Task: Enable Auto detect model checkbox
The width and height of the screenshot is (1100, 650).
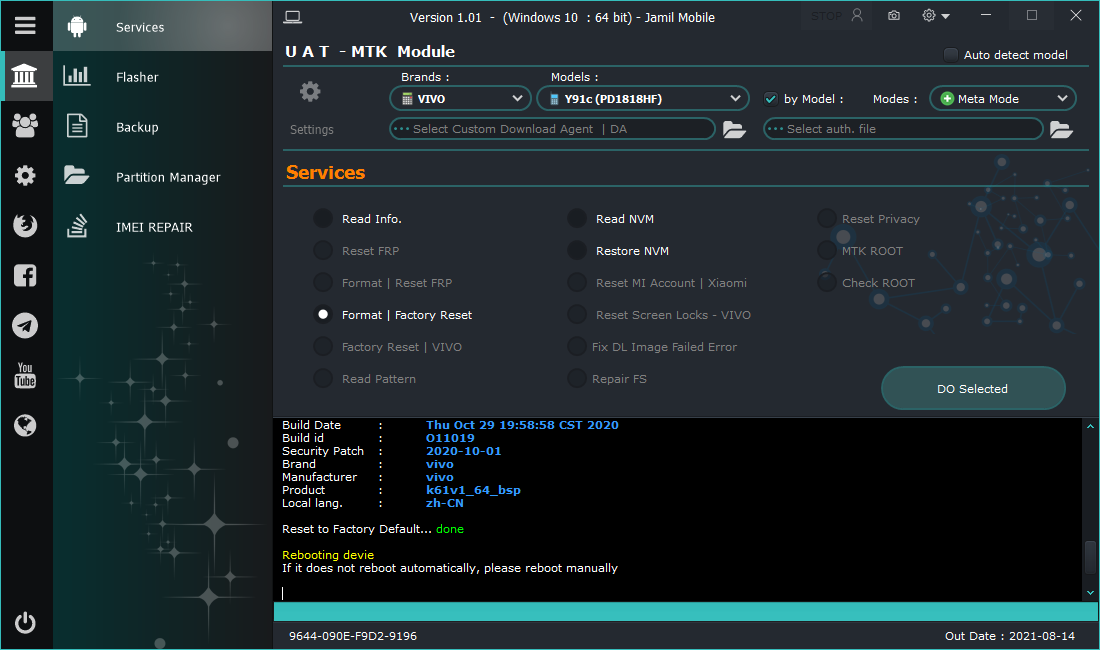Action: [951, 55]
